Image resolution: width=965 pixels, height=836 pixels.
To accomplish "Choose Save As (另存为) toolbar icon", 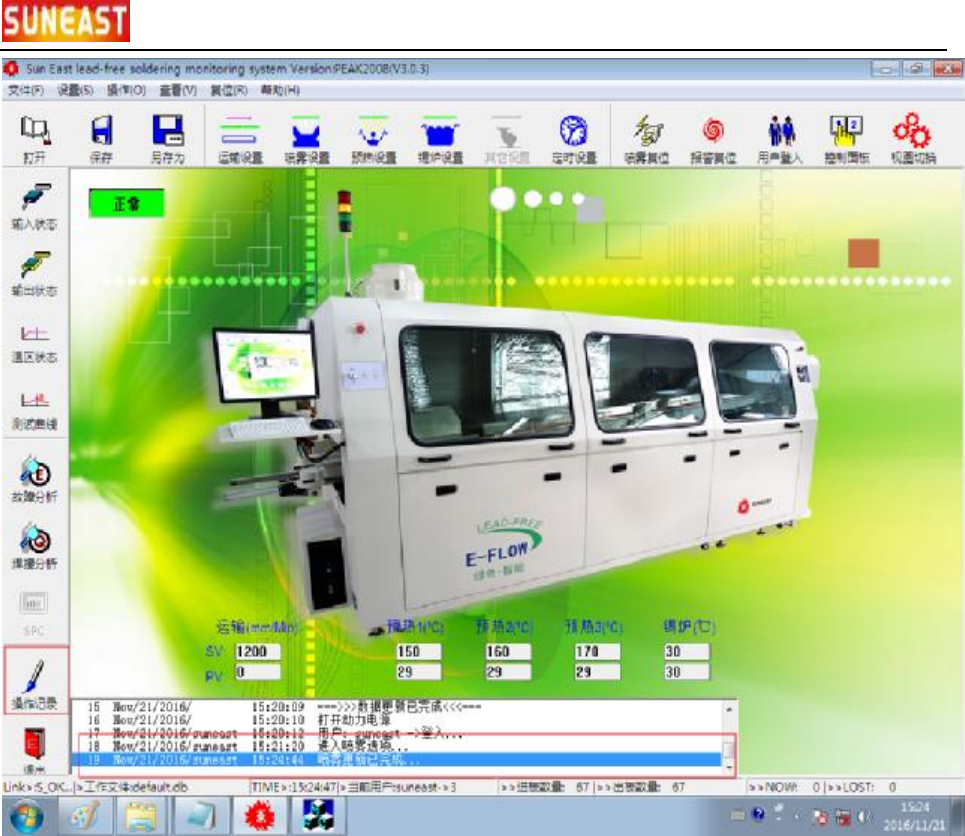I will 168,139.
